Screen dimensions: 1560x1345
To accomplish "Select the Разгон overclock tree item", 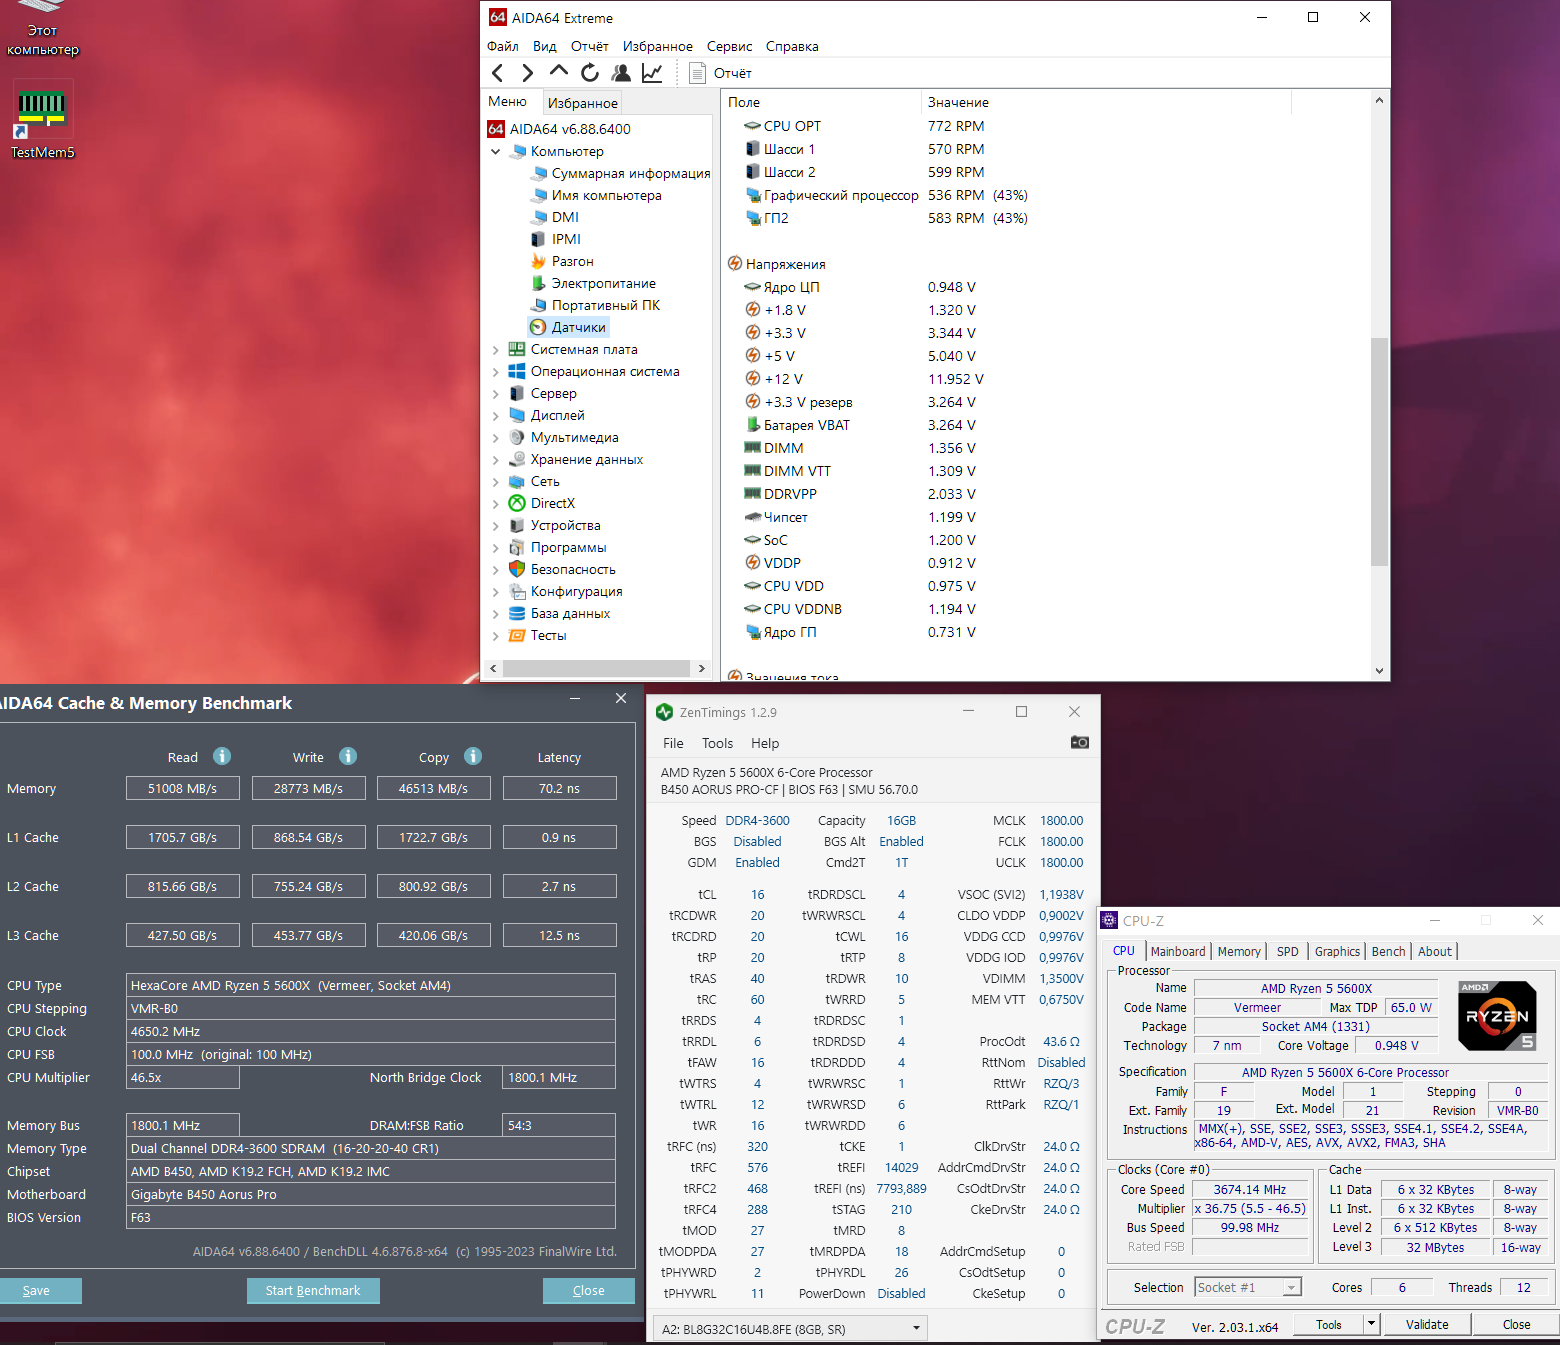I will (x=562, y=261).
